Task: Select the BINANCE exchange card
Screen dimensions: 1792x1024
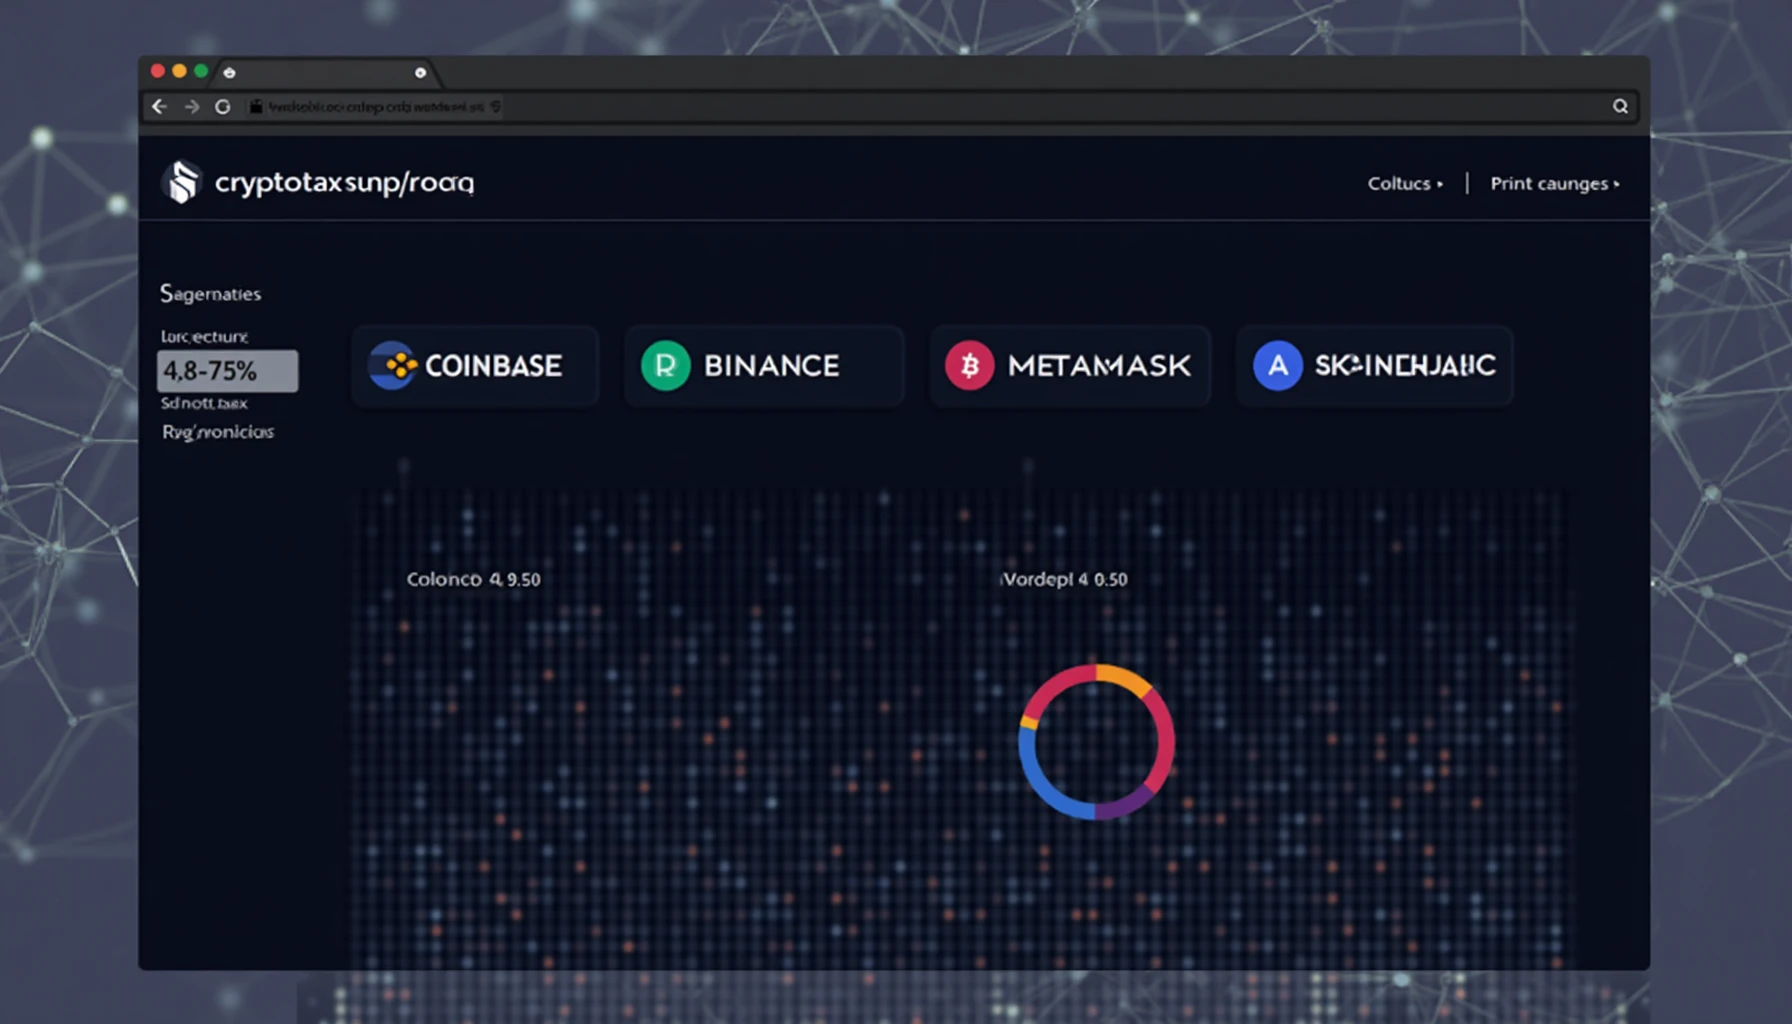Action: 764,366
